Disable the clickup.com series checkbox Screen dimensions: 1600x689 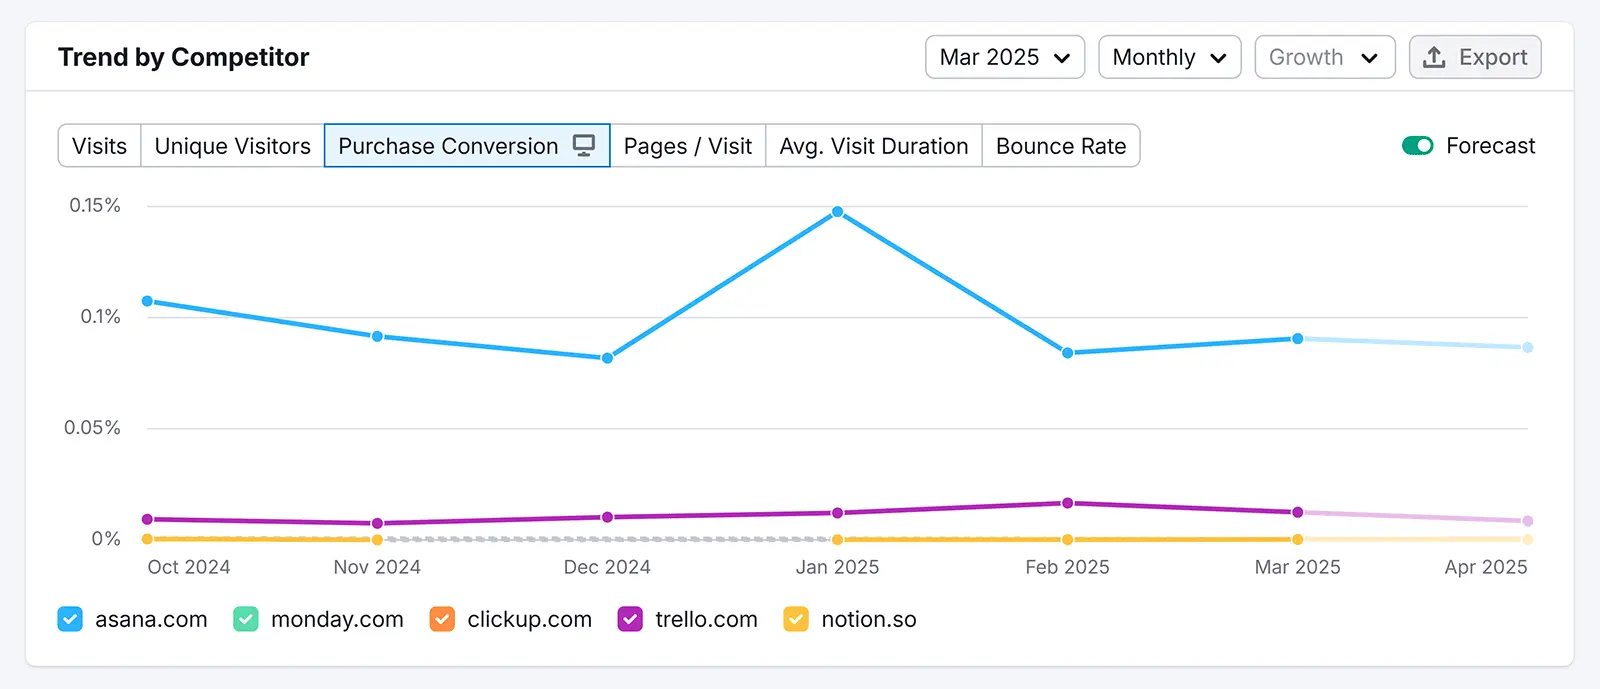[442, 620]
